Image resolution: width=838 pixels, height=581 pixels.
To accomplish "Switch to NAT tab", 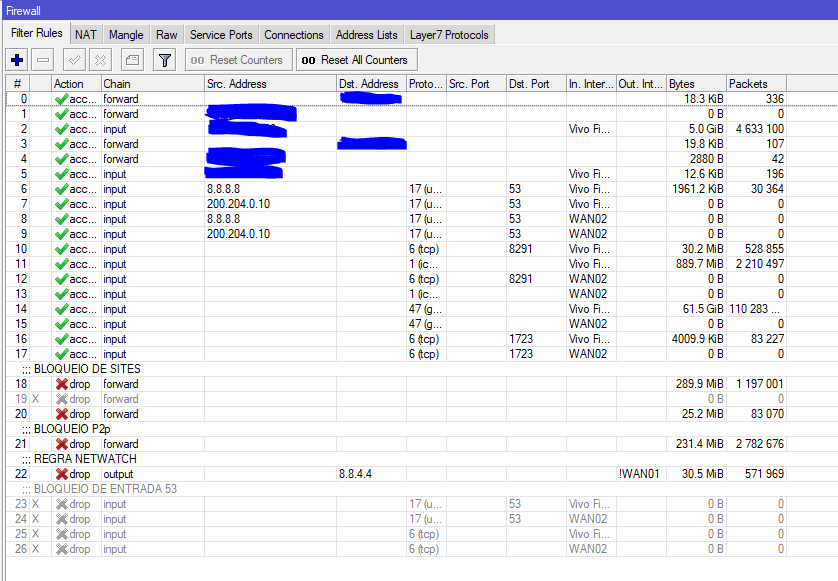I will click(86, 35).
